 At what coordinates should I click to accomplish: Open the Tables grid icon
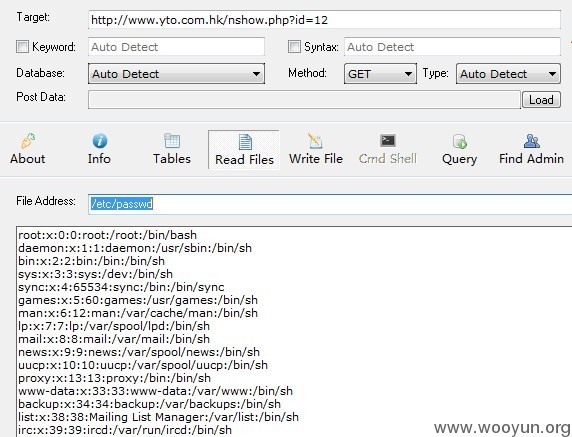(x=172, y=141)
